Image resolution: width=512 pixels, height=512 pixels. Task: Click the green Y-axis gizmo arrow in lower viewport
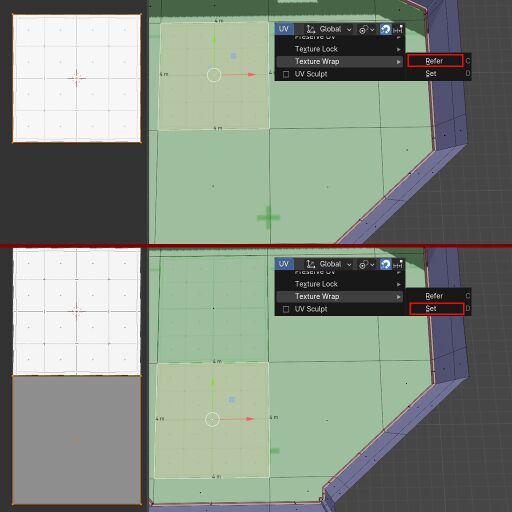point(213,382)
